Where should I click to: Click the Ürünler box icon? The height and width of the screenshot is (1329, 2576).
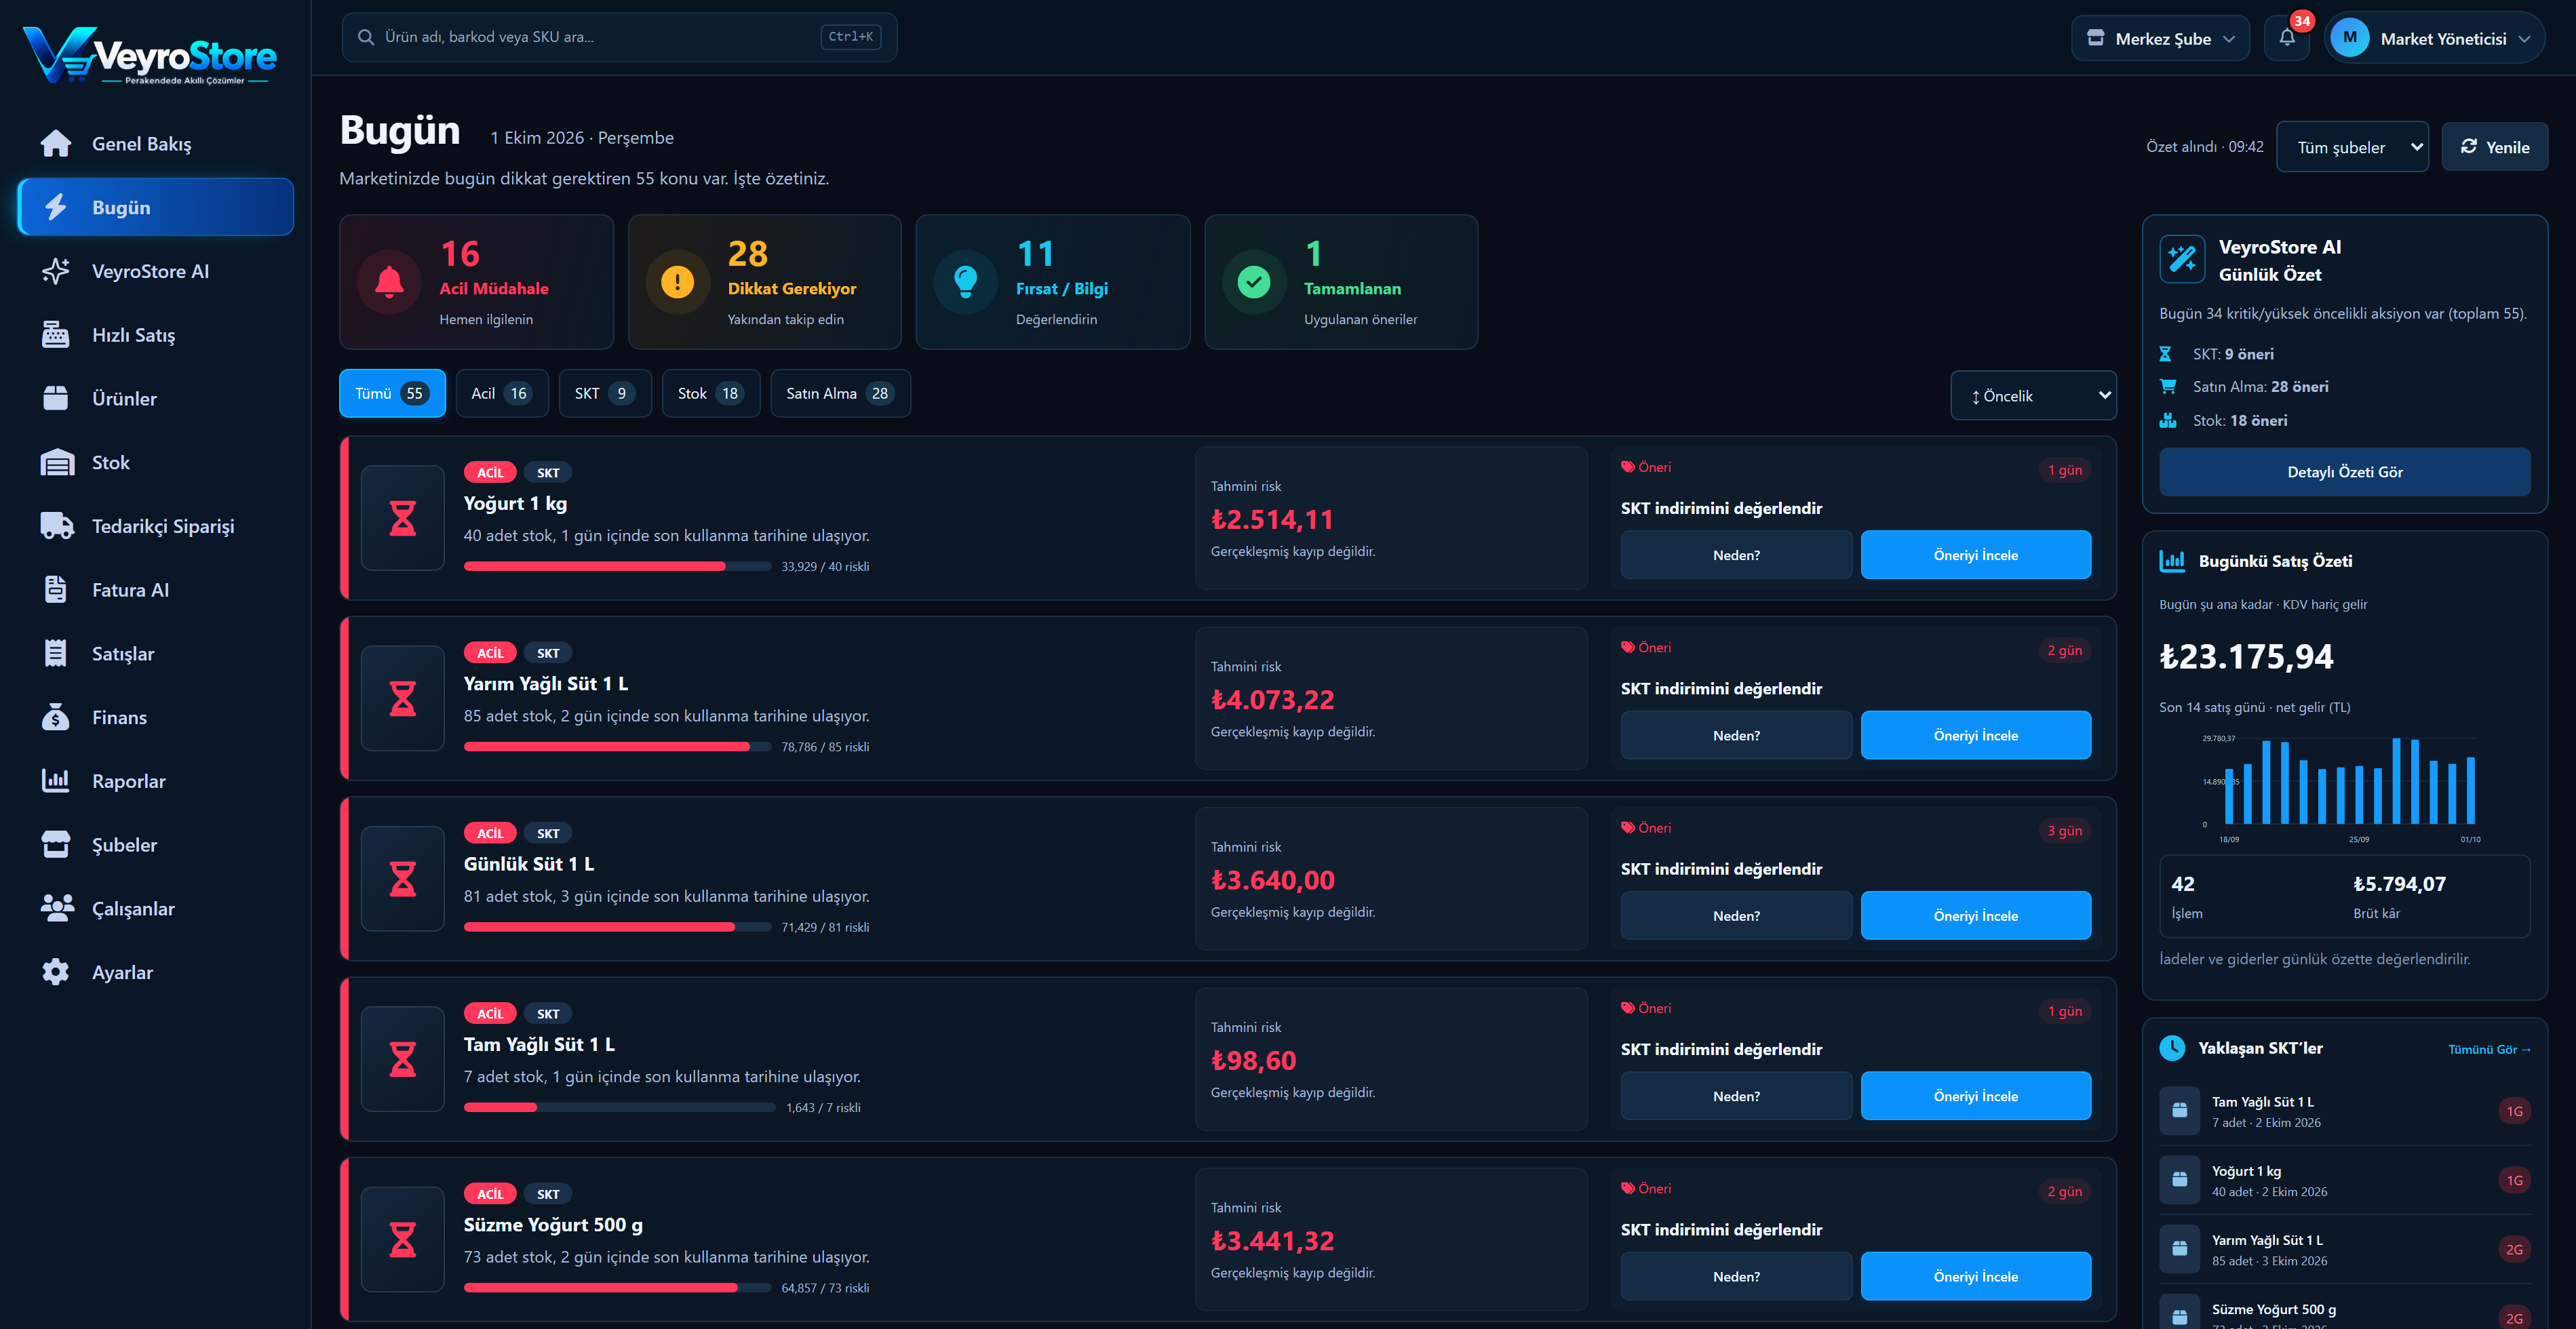click(x=56, y=398)
